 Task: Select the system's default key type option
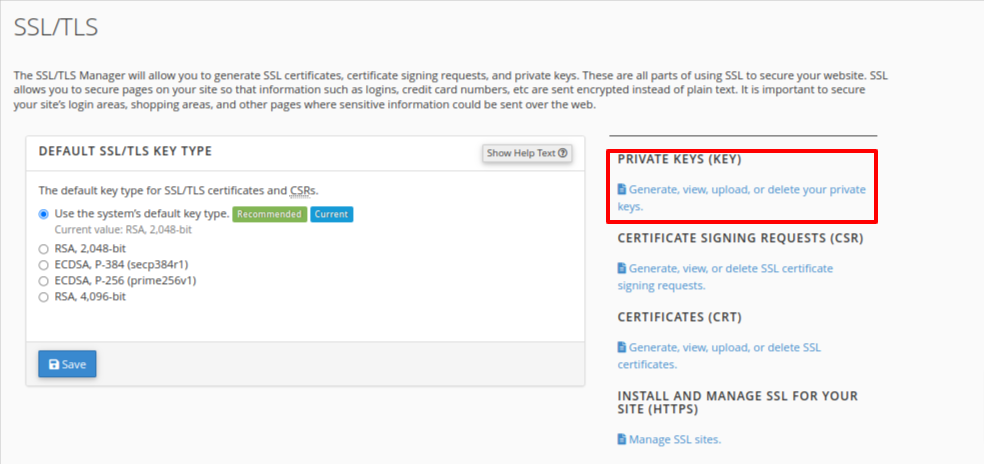click(43, 214)
